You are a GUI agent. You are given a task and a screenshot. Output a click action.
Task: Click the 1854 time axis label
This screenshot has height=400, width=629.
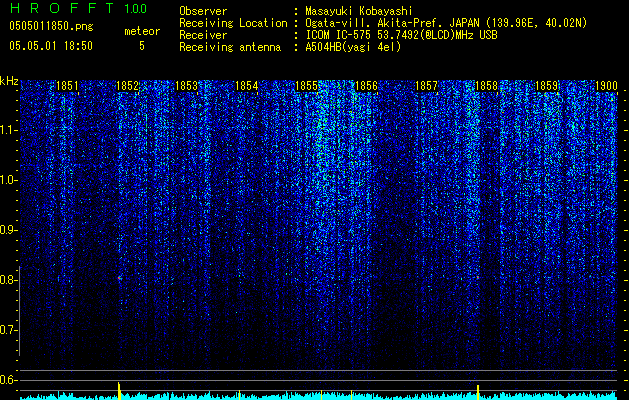247,86
